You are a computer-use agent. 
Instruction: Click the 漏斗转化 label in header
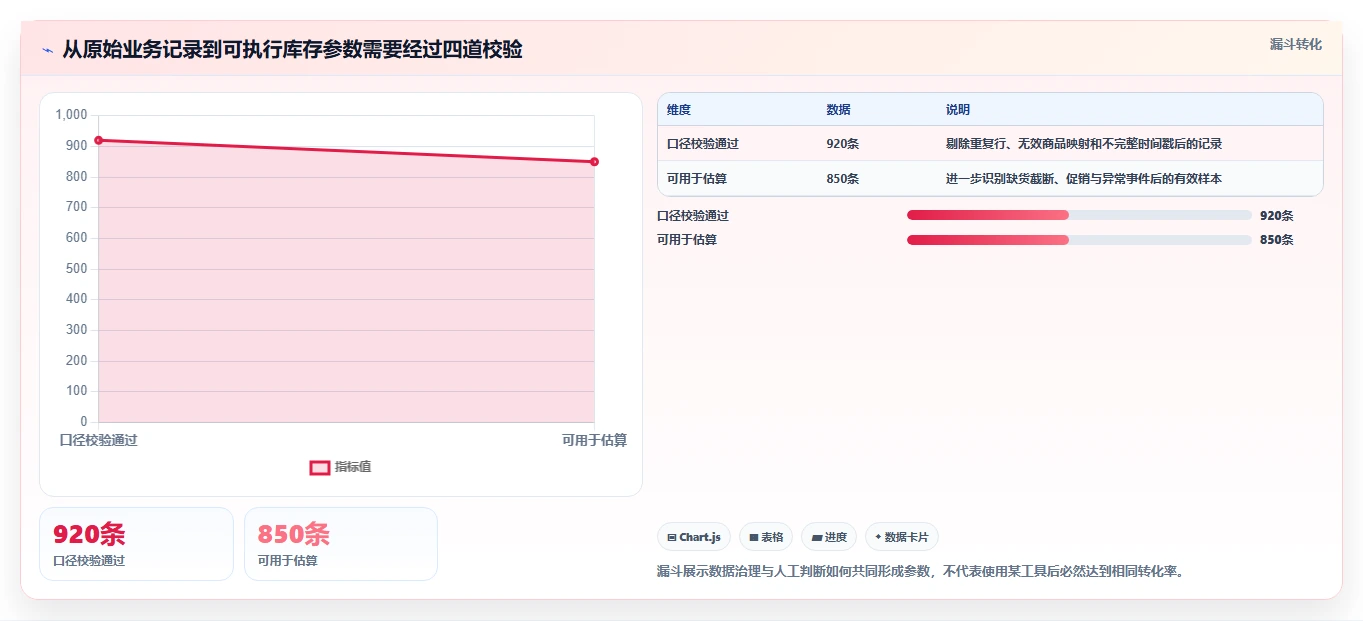pyautogui.click(x=1296, y=45)
